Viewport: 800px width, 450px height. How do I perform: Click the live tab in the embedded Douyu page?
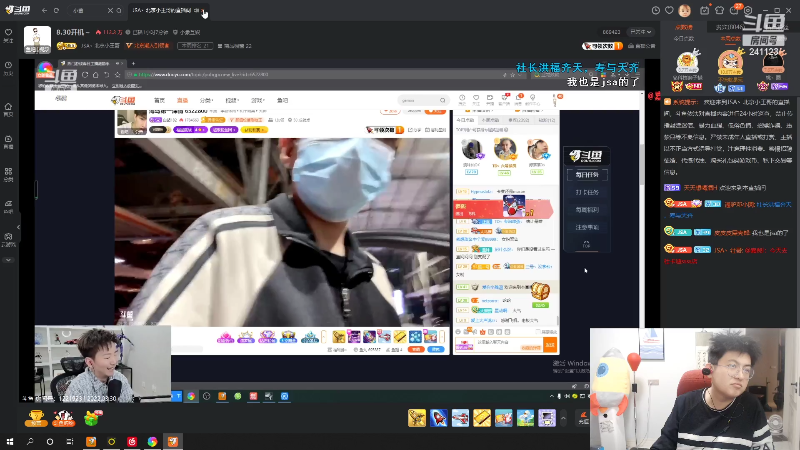pos(182,101)
